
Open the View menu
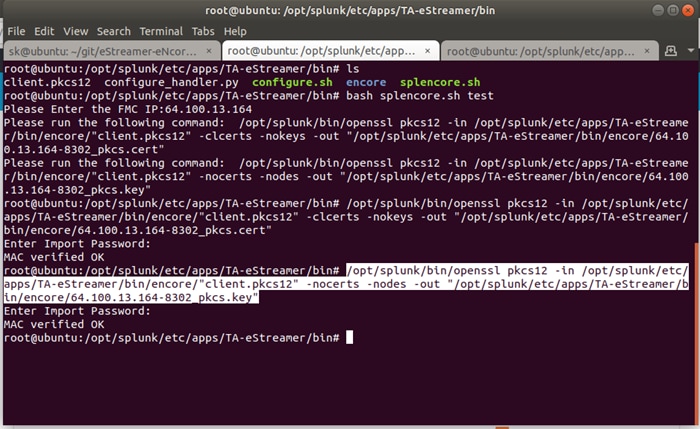tap(75, 31)
